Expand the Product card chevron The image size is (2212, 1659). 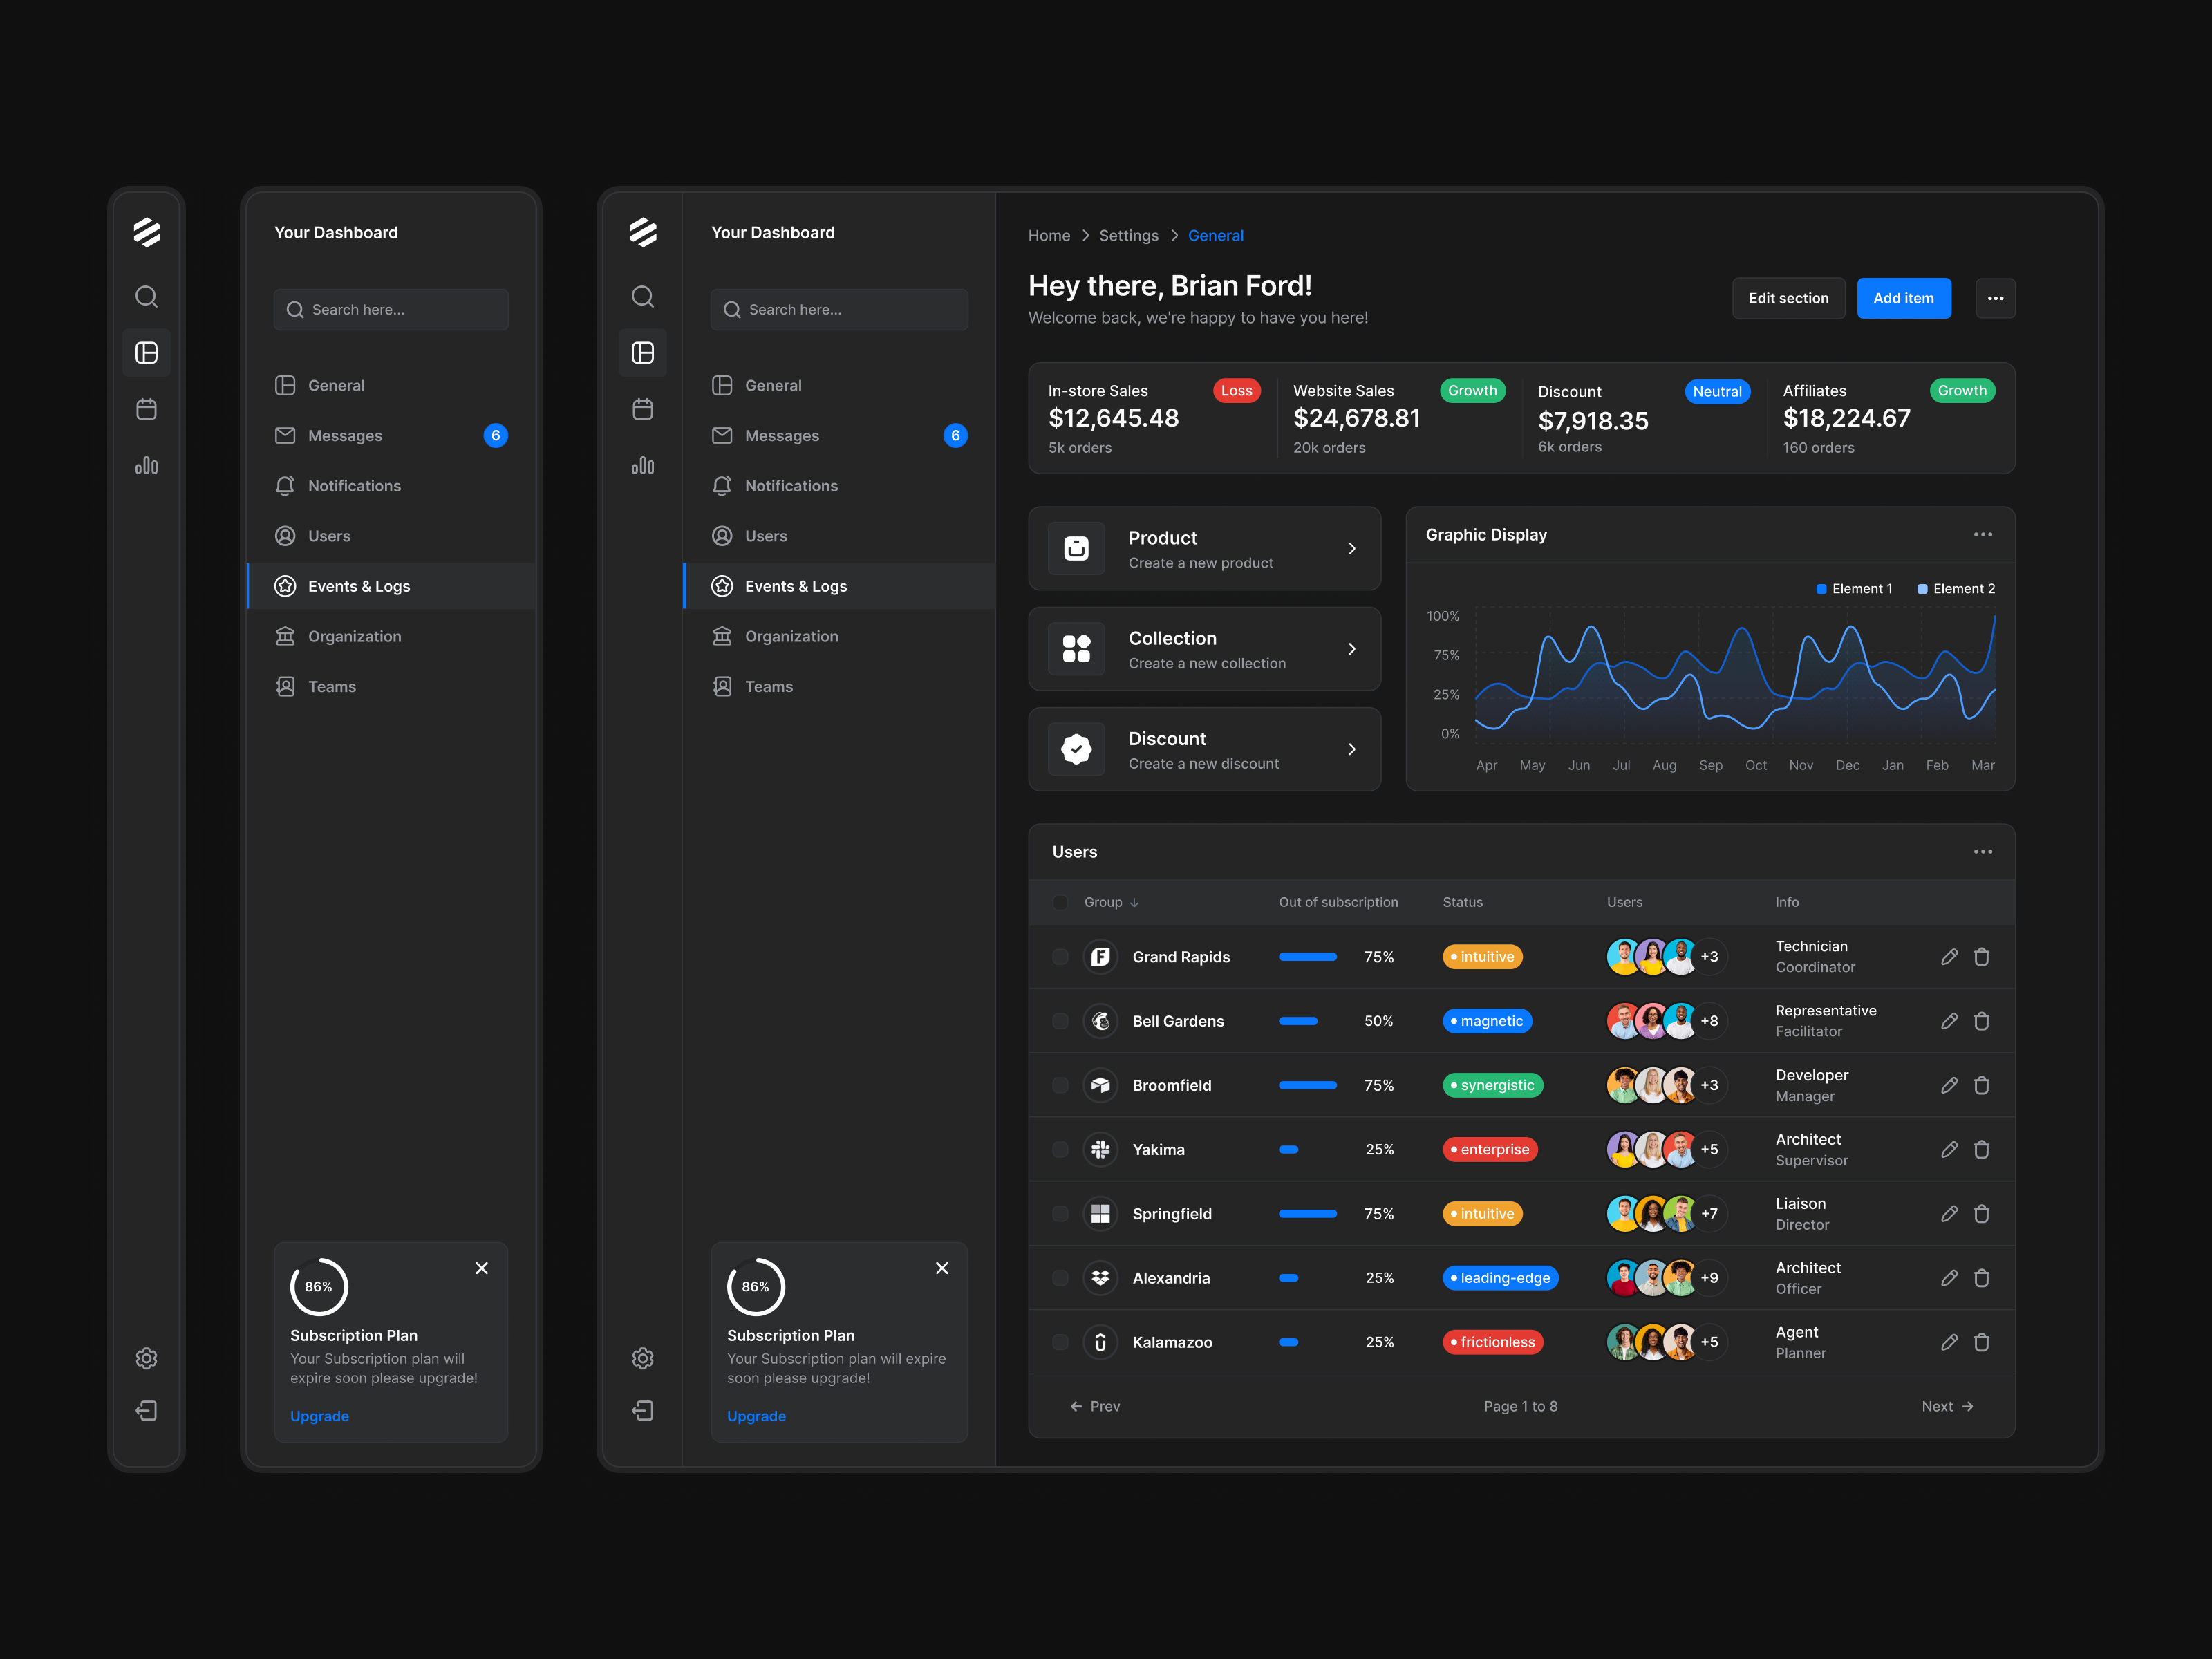[1352, 548]
